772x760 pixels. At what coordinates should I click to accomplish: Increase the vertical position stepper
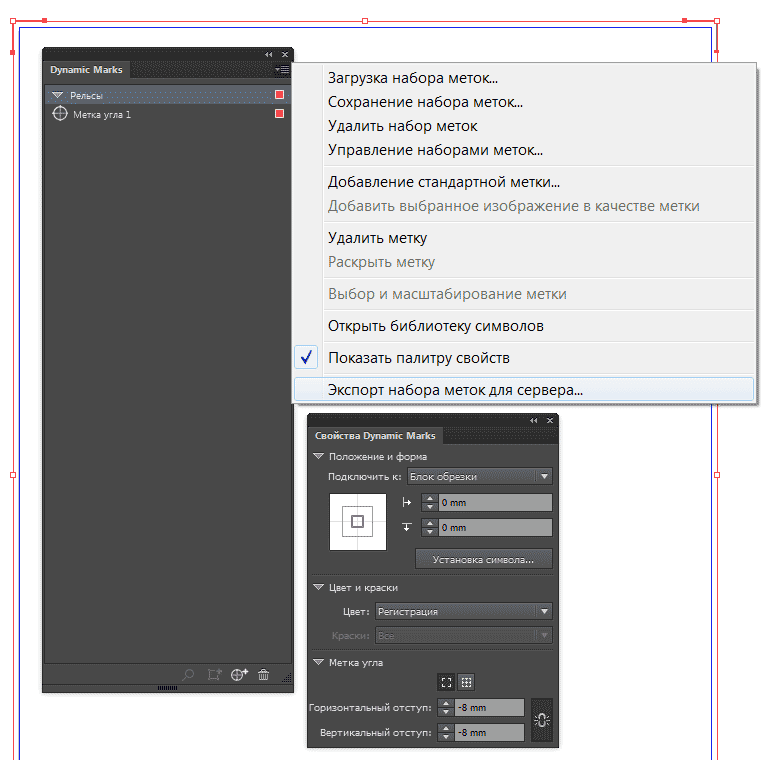[430, 523]
